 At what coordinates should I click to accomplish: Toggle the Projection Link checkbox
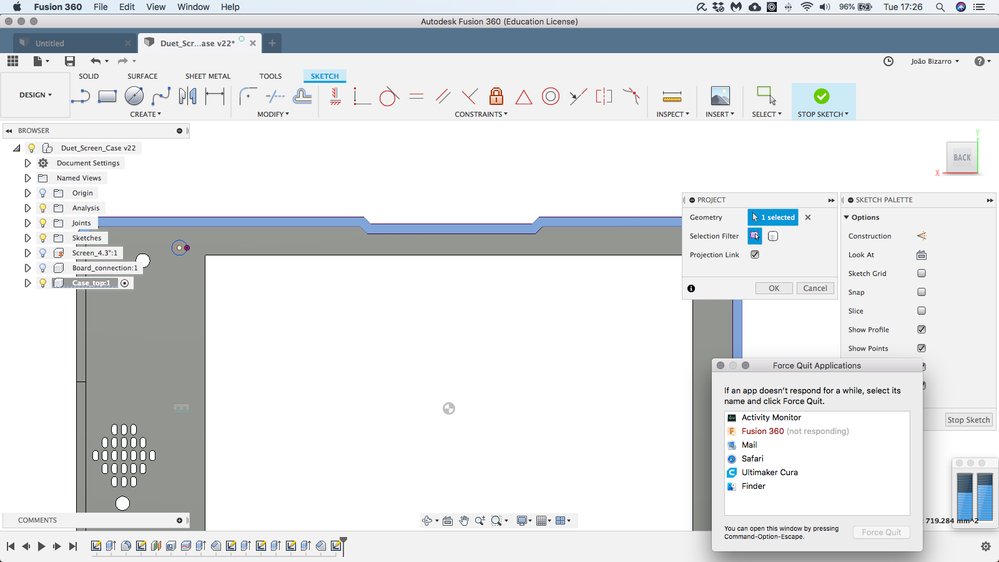[755, 254]
